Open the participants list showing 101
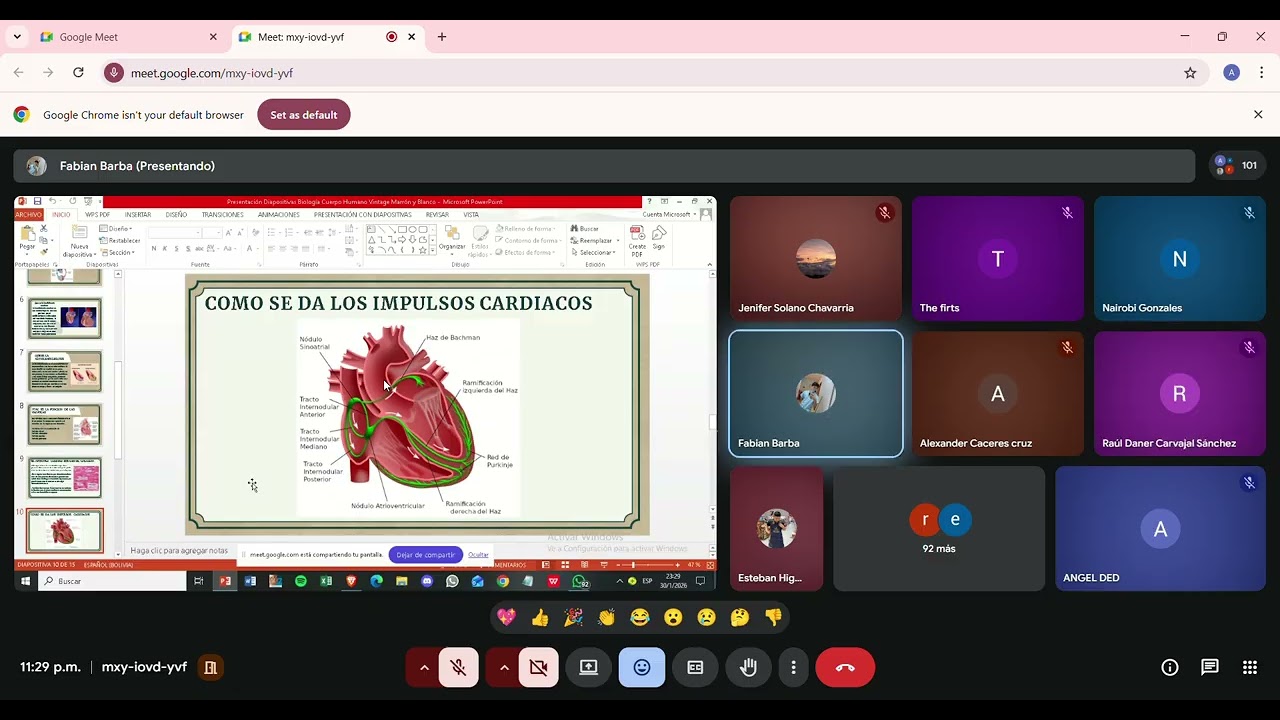 (1237, 166)
